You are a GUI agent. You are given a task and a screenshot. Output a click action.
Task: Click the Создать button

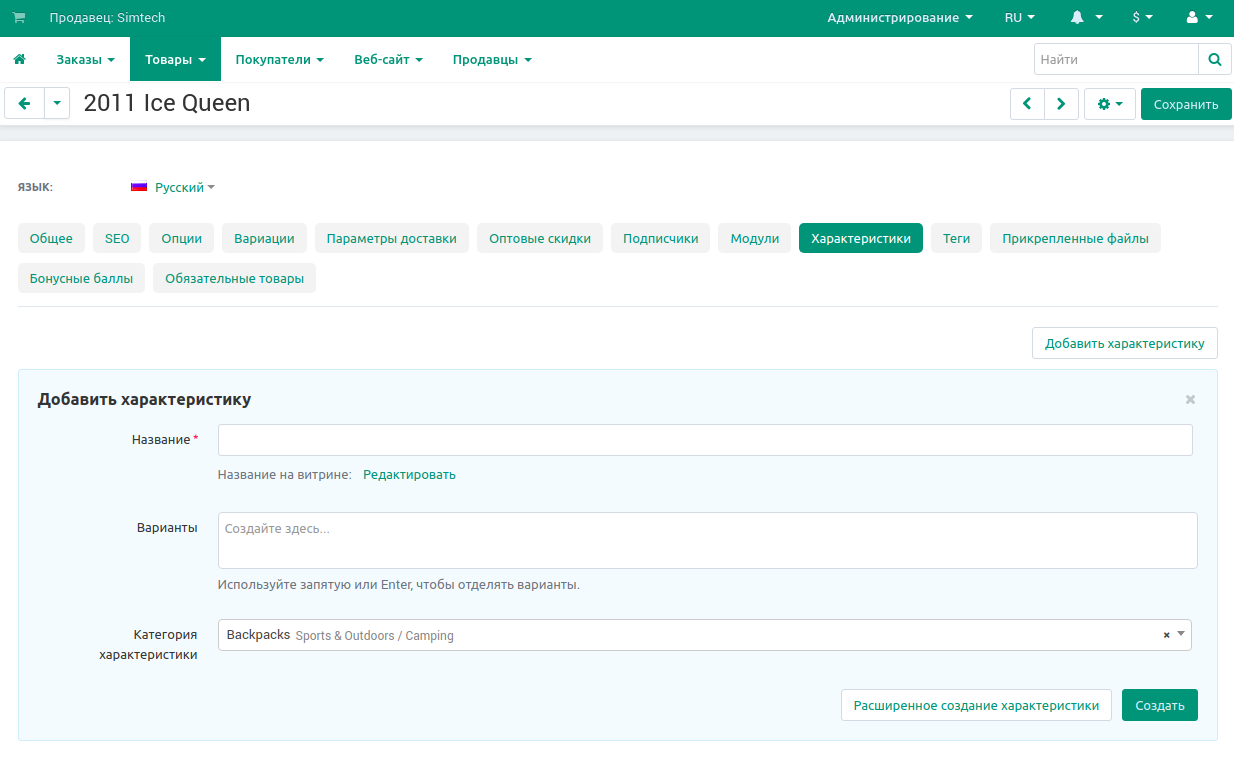click(x=1159, y=705)
